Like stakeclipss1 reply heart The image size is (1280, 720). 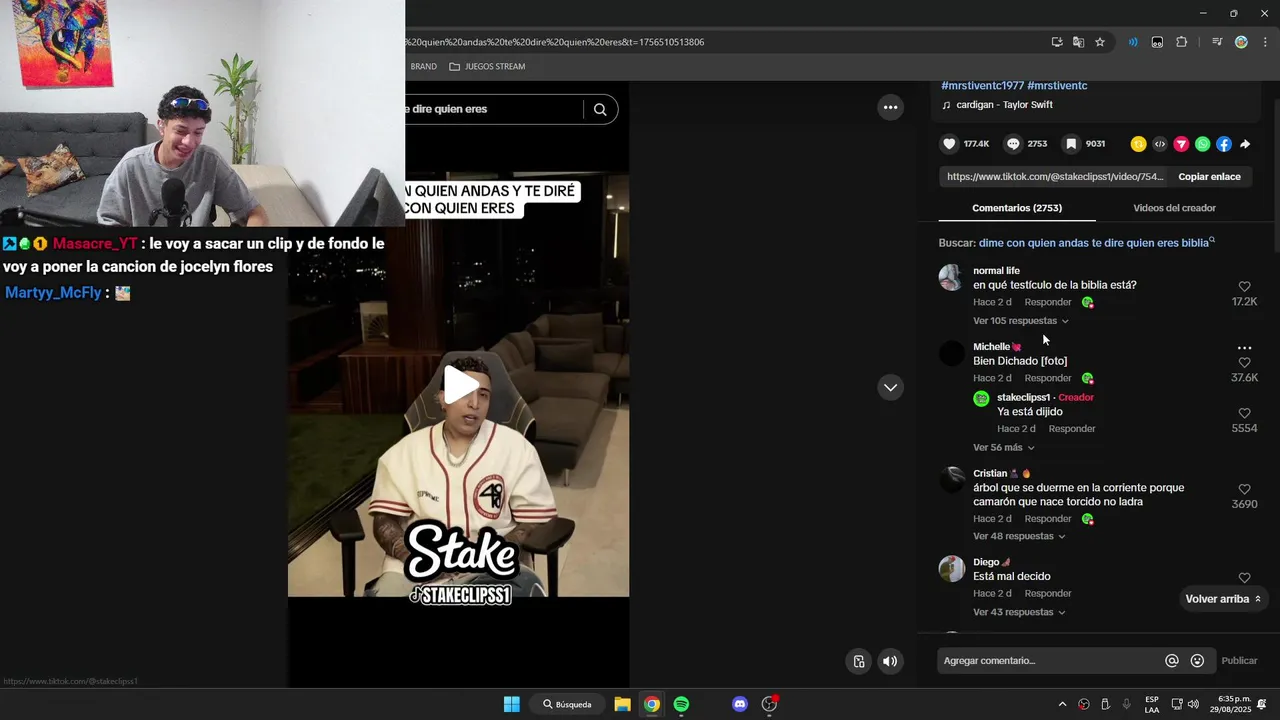click(x=1244, y=413)
